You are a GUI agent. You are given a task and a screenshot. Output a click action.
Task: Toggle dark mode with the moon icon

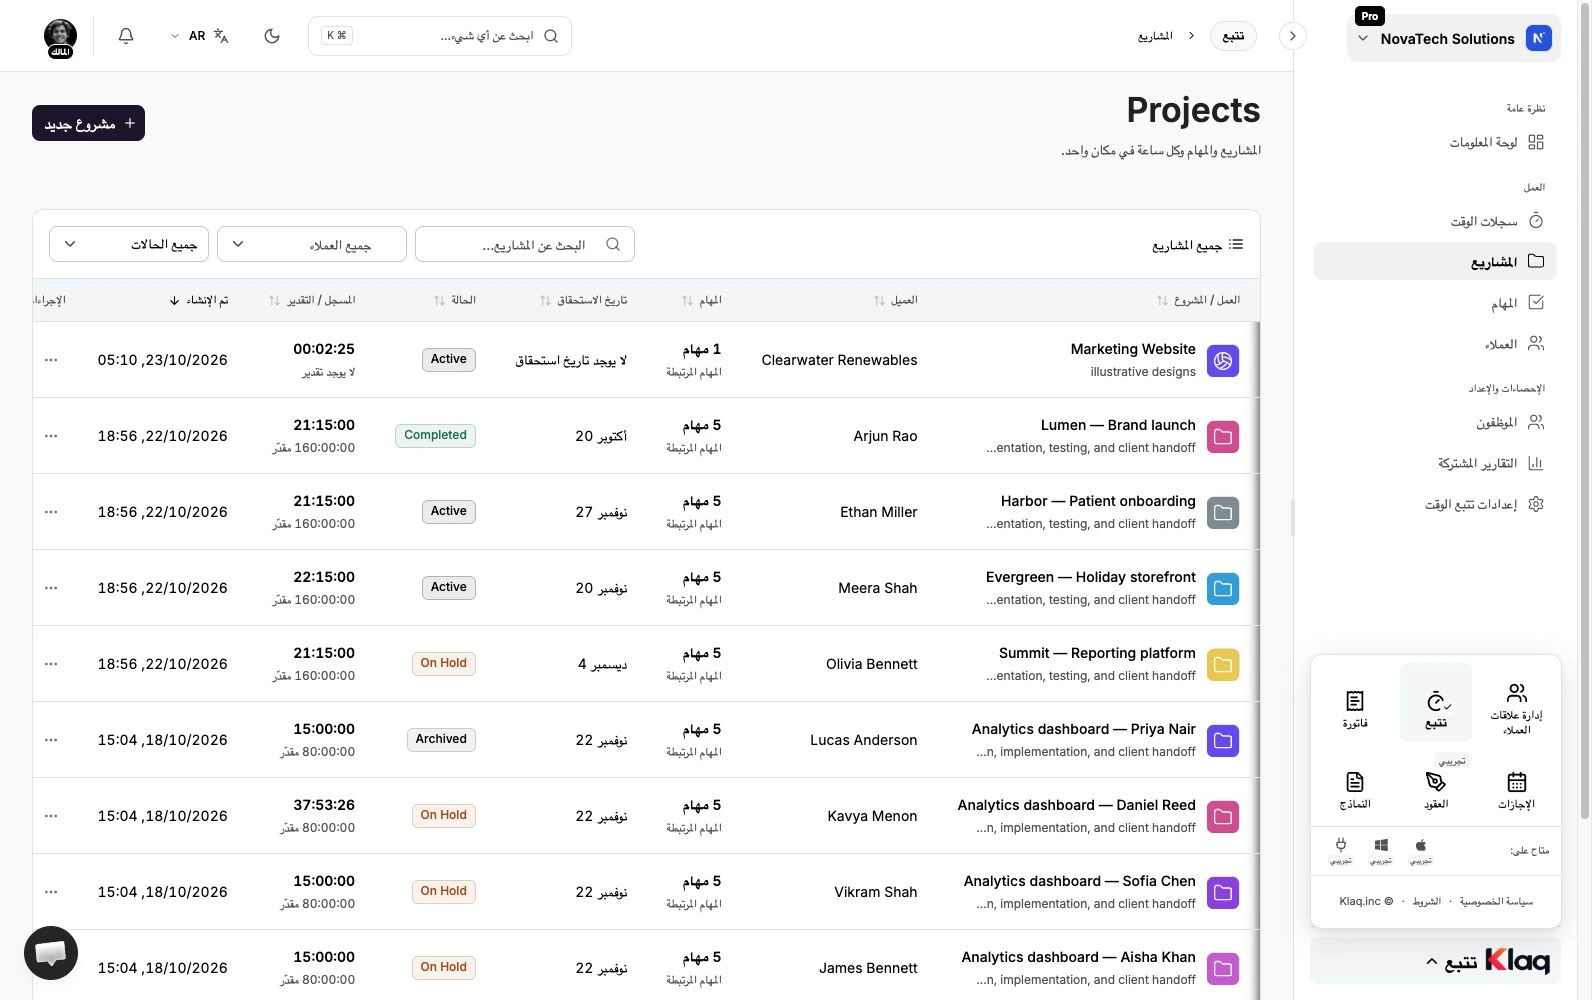272,36
